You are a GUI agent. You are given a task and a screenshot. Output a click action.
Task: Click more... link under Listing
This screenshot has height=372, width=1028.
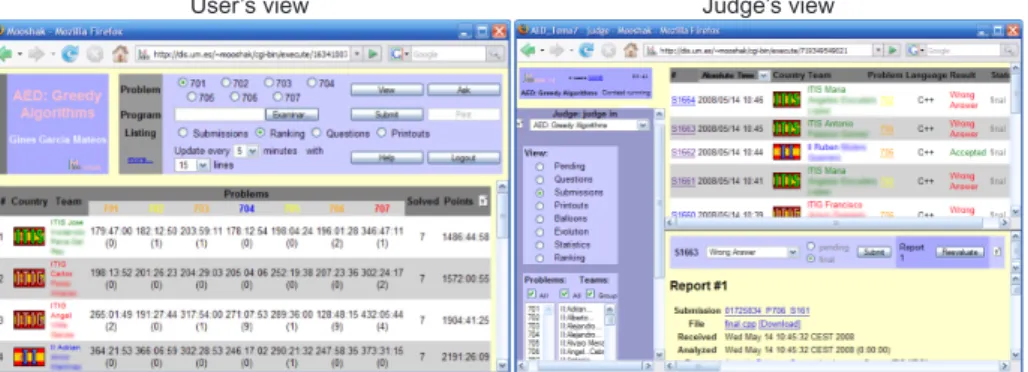click(x=140, y=159)
